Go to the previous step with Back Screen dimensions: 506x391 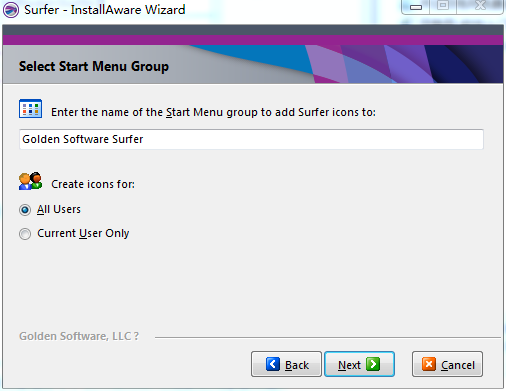click(x=286, y=364)
